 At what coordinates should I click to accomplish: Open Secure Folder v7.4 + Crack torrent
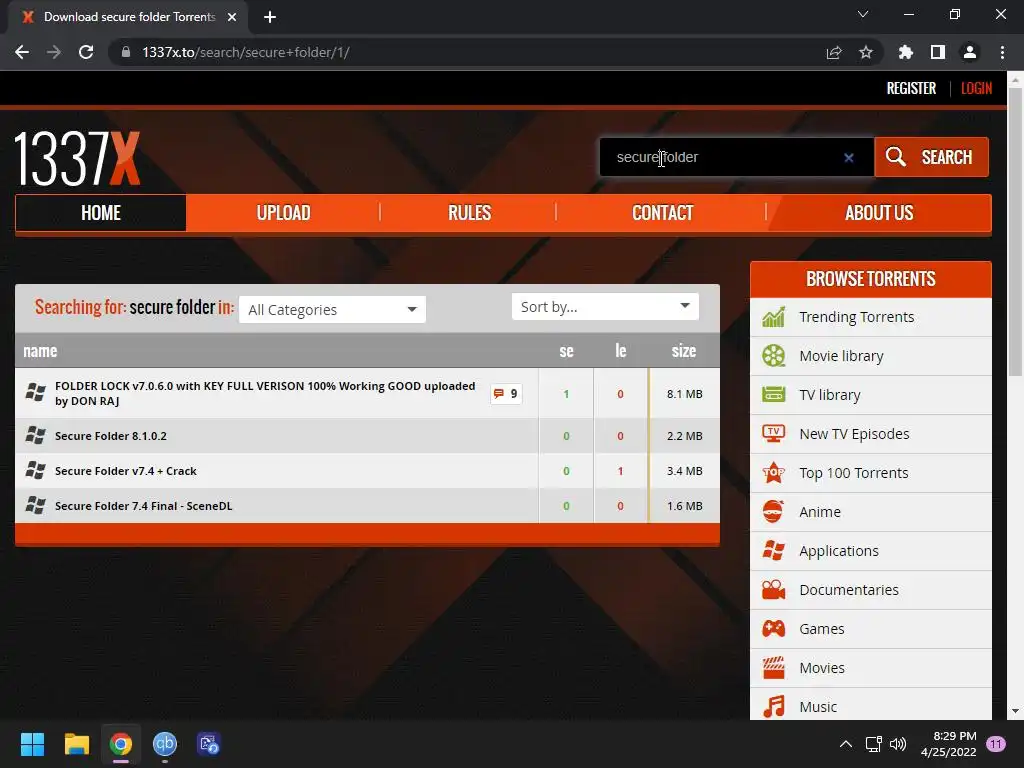tap(125, 471)
